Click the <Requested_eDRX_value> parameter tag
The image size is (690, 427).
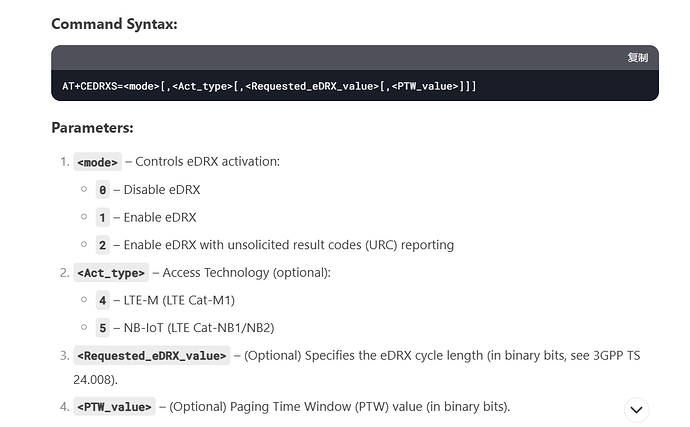point(152,355)
